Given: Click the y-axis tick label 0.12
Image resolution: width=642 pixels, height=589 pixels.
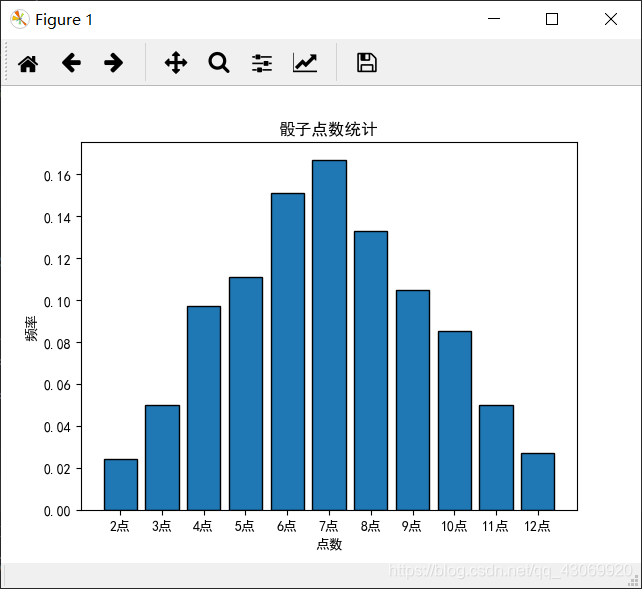Looking at the screenshot, I should point(57,260).
